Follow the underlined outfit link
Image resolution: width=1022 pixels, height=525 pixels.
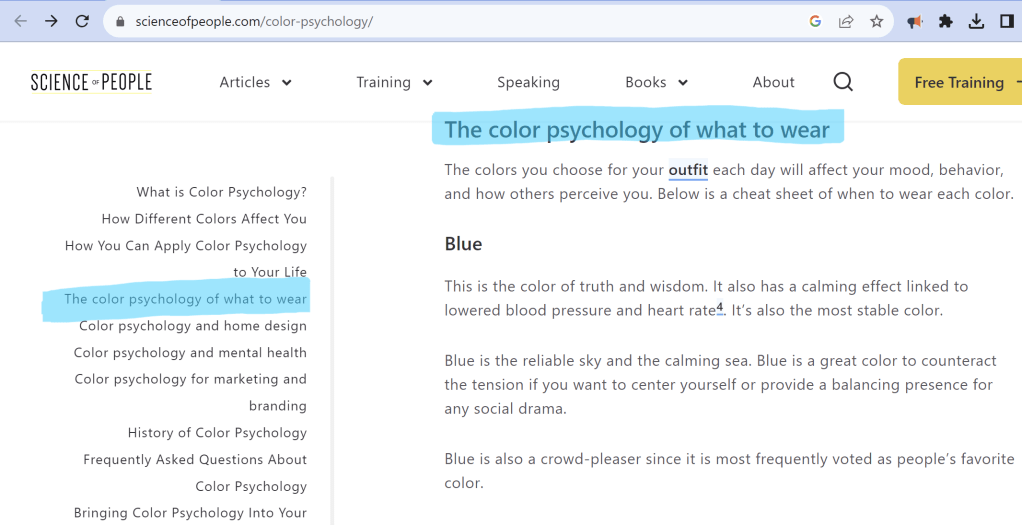(688, 170)
